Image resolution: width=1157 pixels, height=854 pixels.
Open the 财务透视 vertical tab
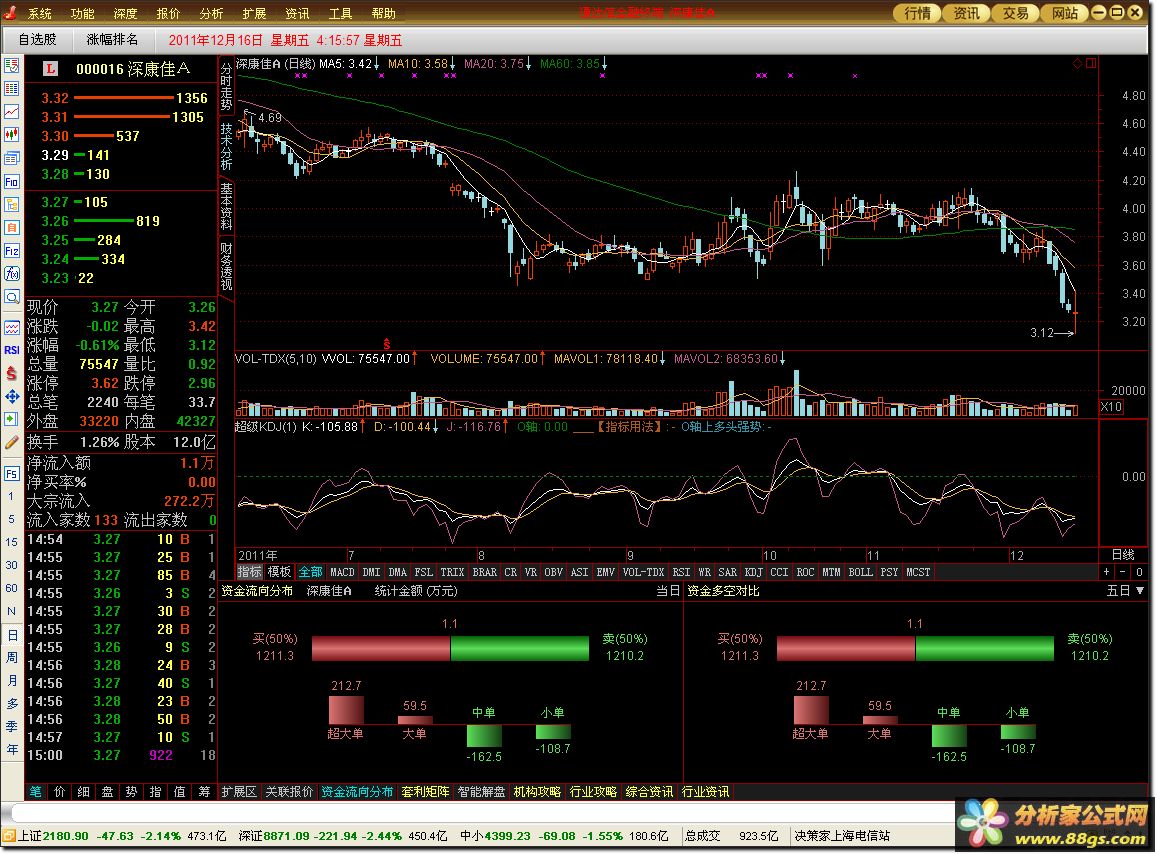click(227, 266)
